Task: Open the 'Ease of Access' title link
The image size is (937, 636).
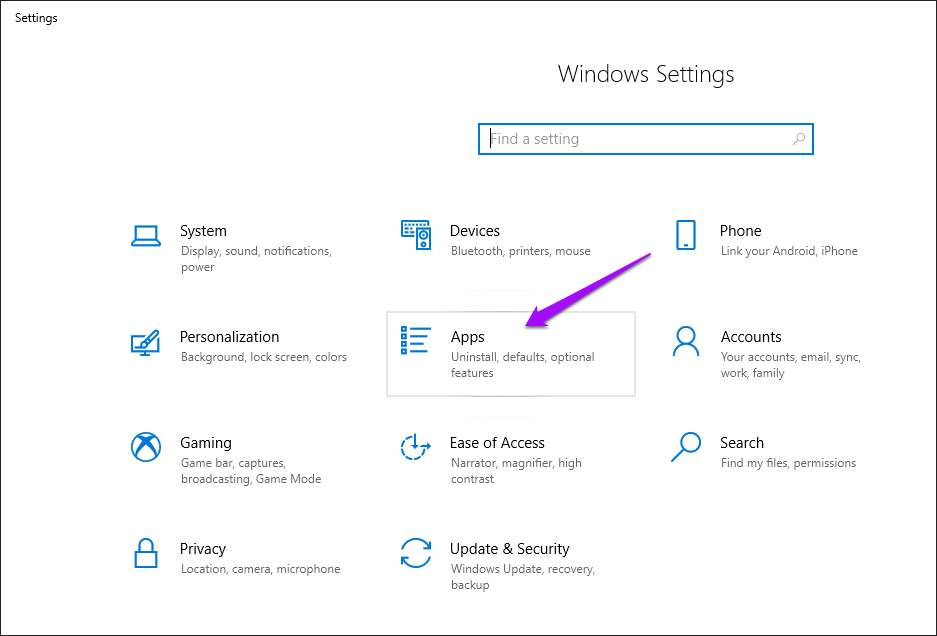Action: pyautogui.click(x=497, y=443)
